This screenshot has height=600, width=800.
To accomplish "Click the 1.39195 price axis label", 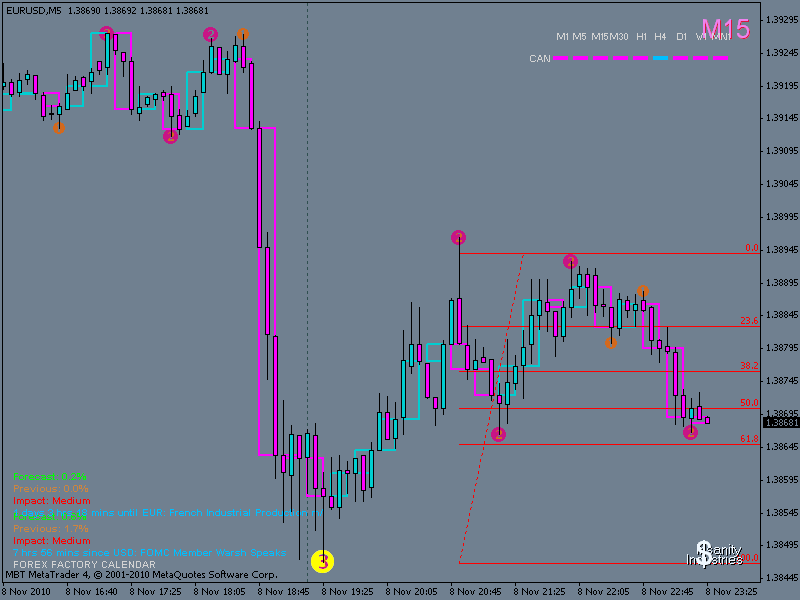I will 782,86.
